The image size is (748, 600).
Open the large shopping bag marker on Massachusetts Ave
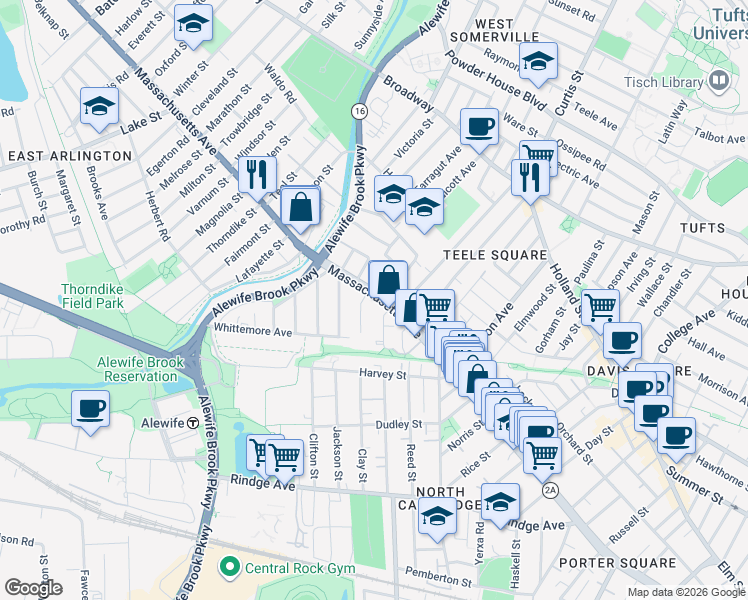click(388, 282)
